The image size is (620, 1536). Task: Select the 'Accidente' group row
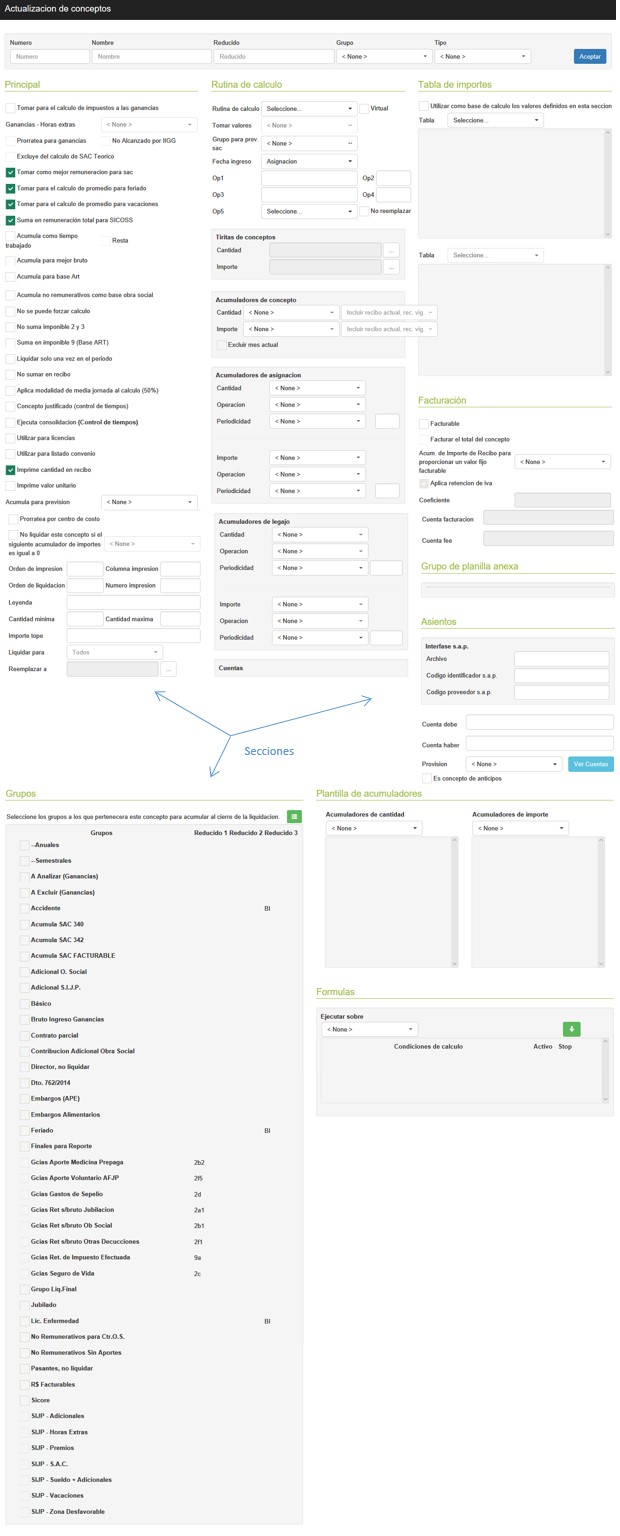tap(25, 908)
